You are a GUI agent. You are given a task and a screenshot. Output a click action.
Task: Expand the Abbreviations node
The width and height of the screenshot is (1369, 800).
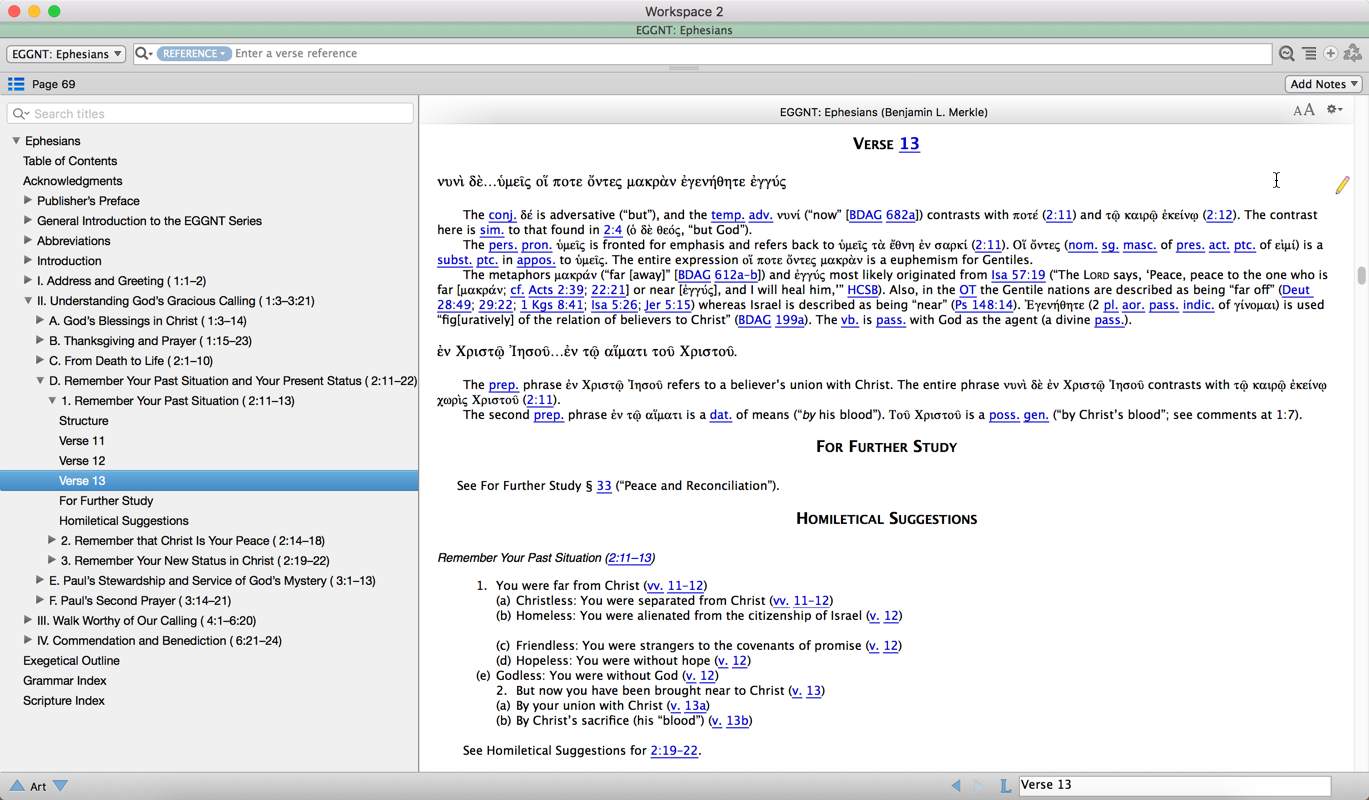[28, 241]
